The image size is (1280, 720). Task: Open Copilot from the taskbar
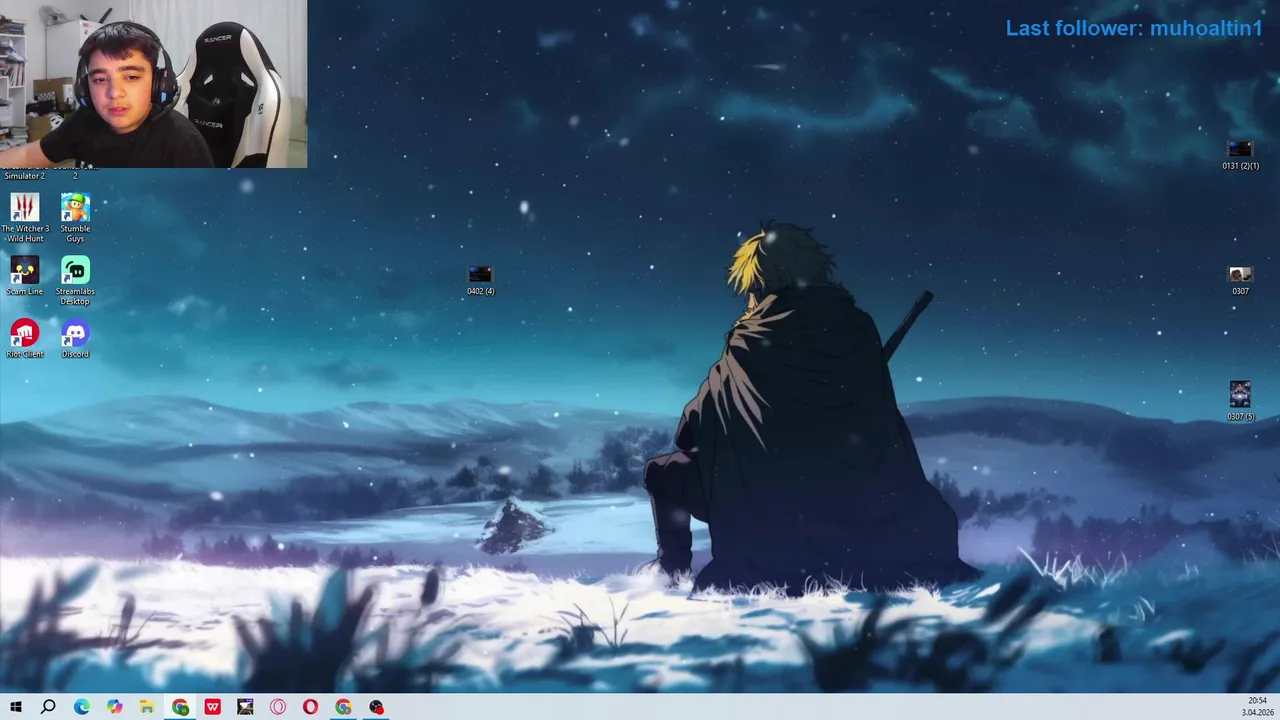click(x=114, y=707)
